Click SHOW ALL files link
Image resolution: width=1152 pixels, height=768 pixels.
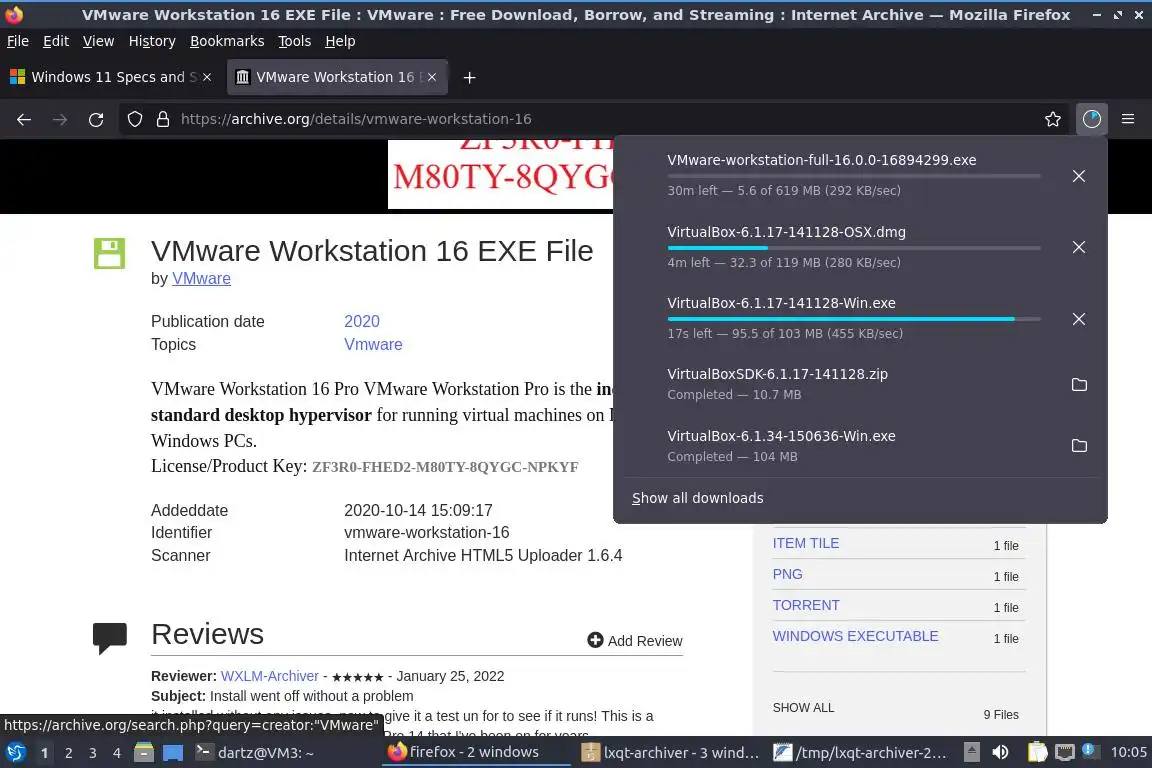[x=803, y=707]
